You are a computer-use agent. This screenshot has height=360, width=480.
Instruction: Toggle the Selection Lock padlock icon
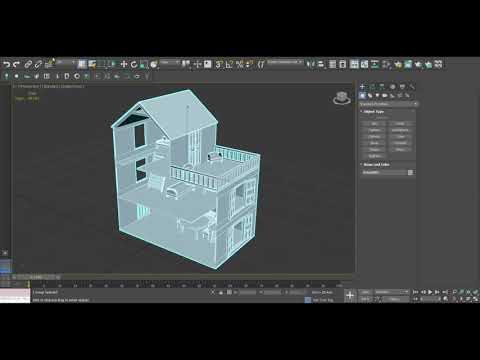point(221,292)
